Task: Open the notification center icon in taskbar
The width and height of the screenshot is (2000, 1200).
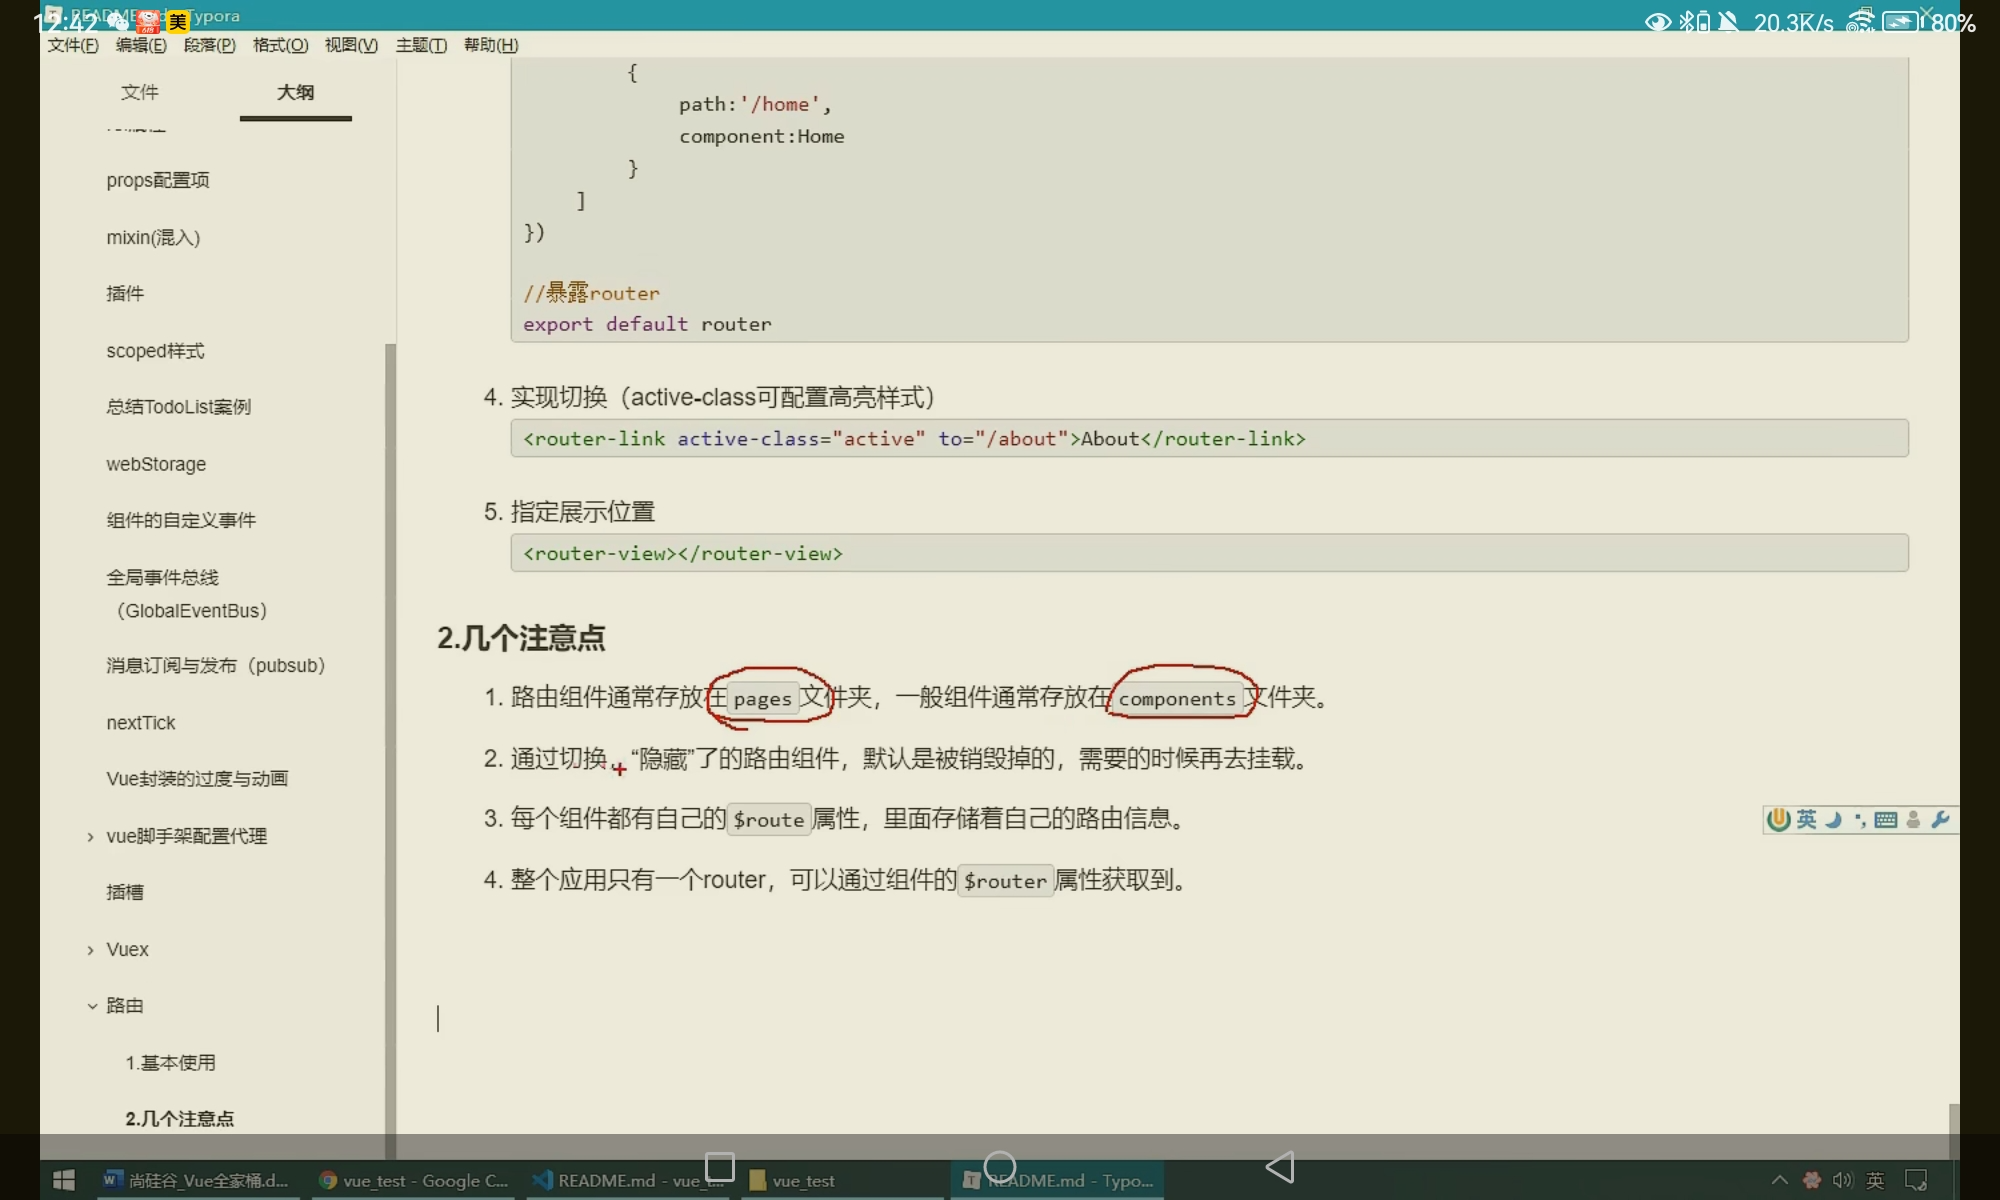Action: tap(1916, 1181)
